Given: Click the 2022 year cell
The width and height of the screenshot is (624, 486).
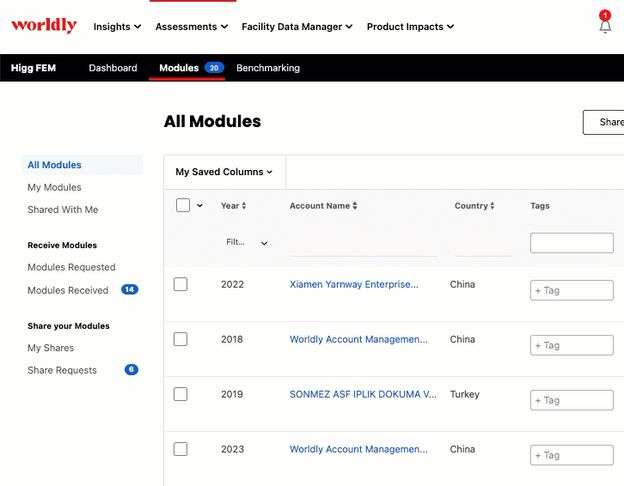Looking at the screenshot, I should pyautogui.click(x=232, y=284).
